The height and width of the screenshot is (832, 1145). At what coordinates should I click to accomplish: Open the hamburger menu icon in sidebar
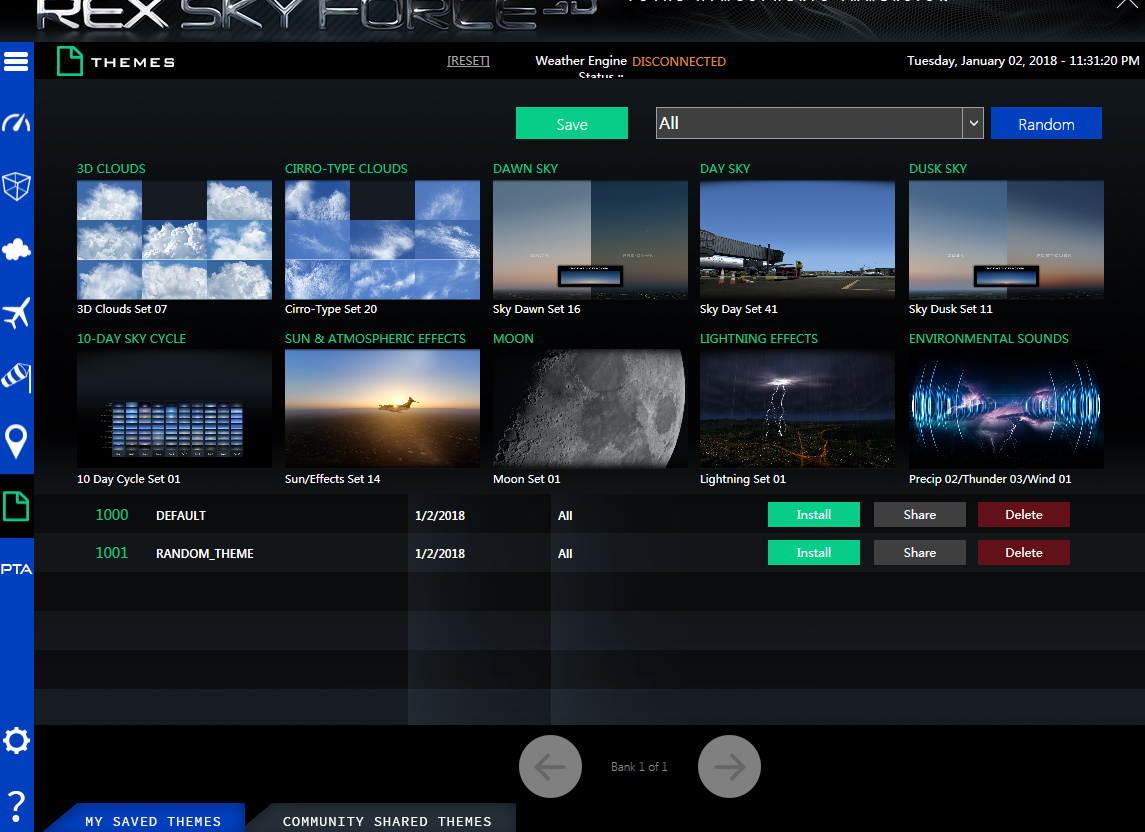tap(16, 61)
